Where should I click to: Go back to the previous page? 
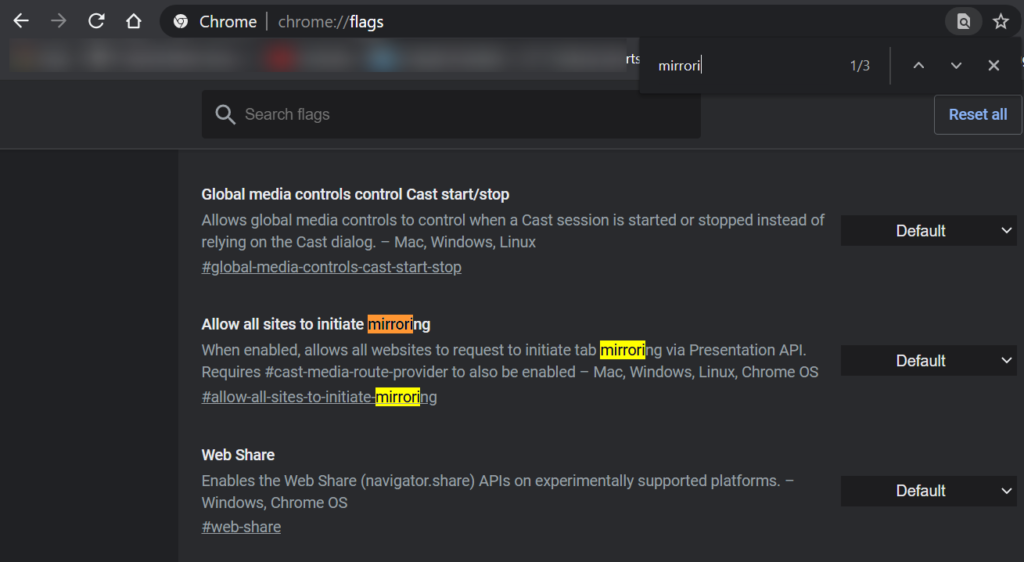(21, 22)
